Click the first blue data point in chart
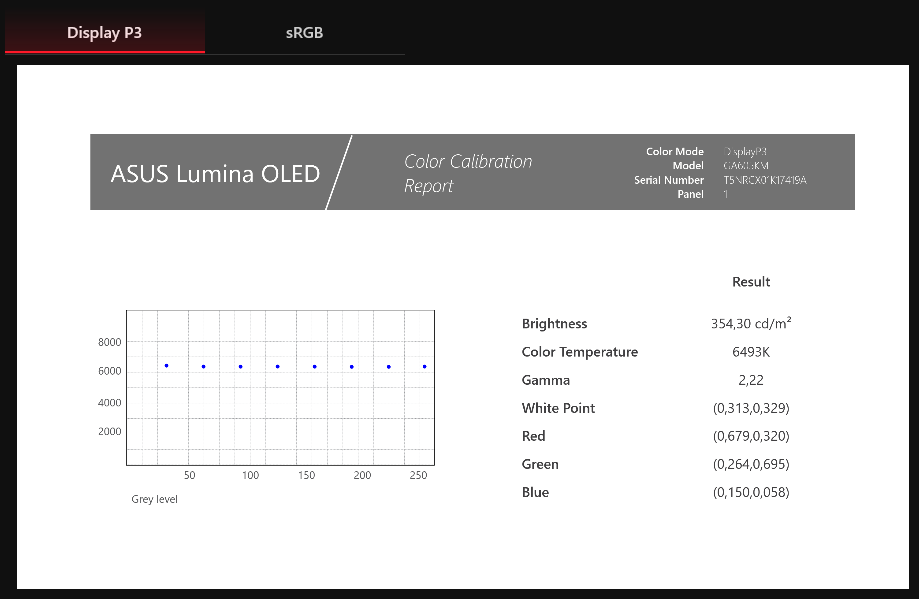This screenshot has height=599, width=919. click(x=166, y=366)
